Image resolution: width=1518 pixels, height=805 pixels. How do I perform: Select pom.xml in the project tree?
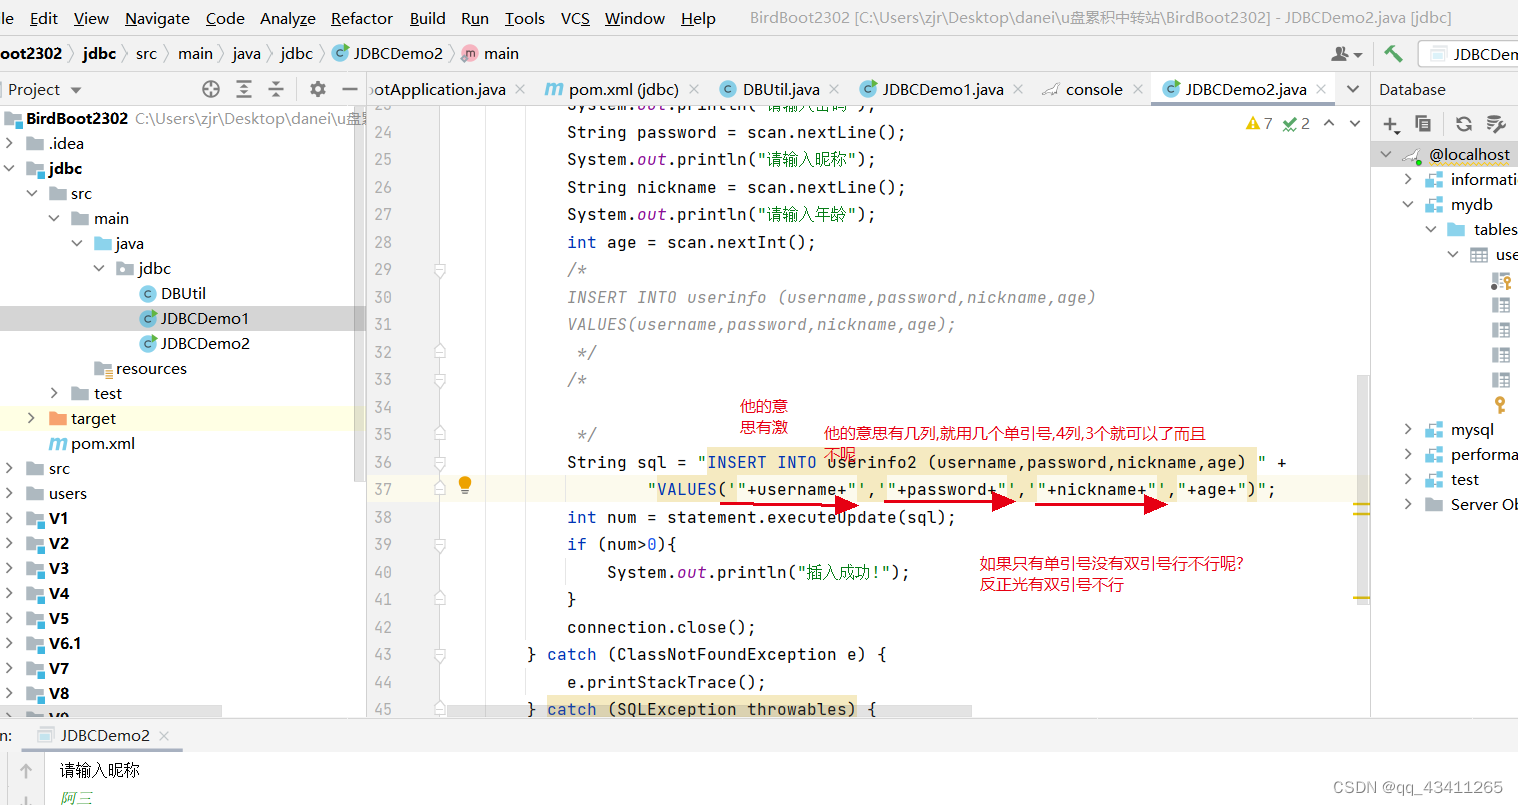[102, 443]
